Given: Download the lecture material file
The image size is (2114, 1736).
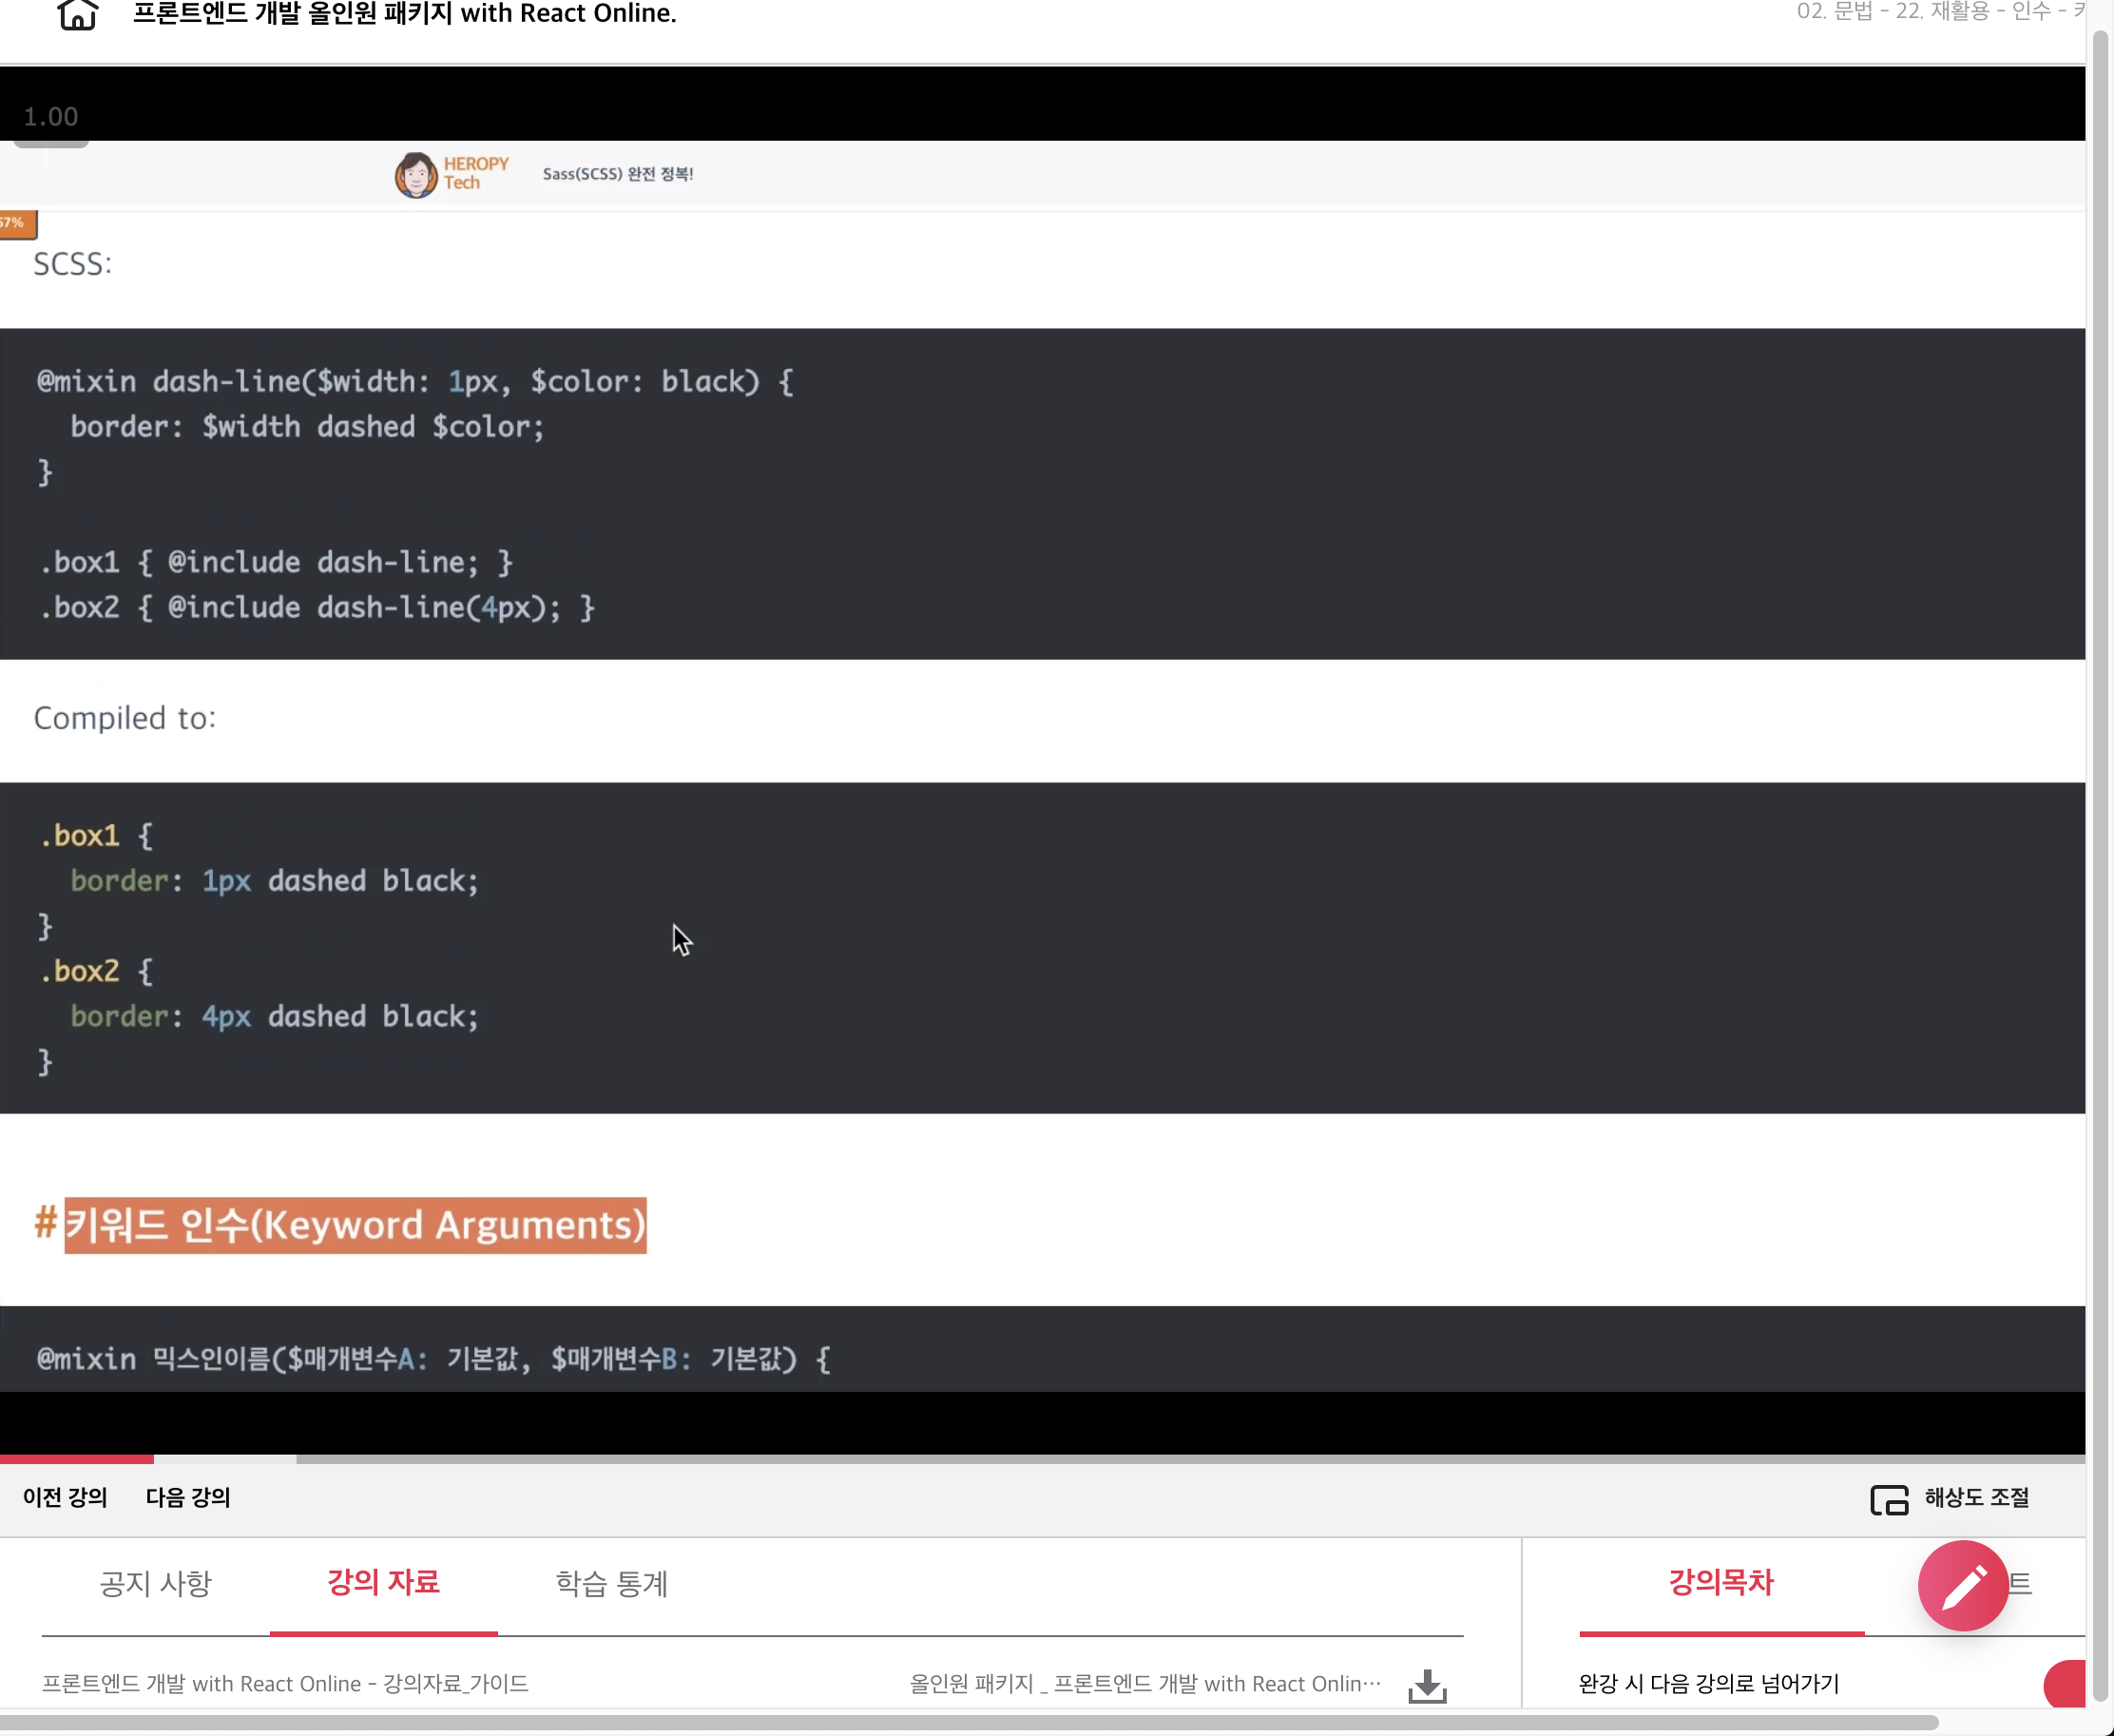Looking at the screenshot, I should click(x=1426, y=1685).
